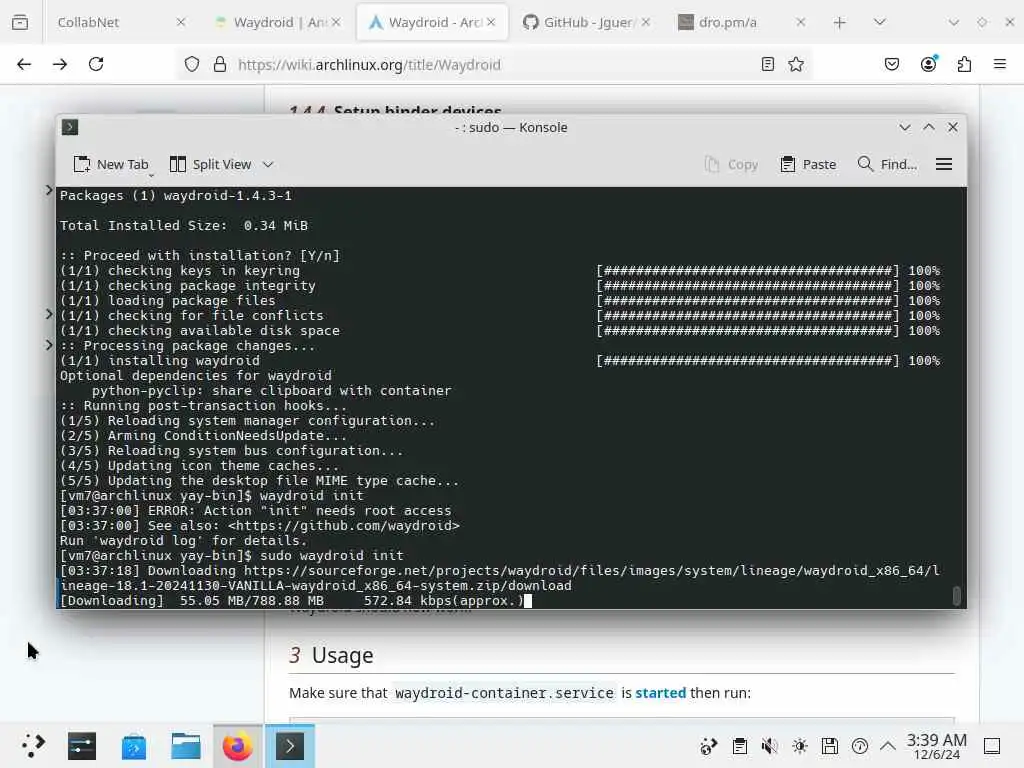Click Show Desktop at taskbar end
This screenshot has width=1024, height=768.
click(x=992, y=746)
